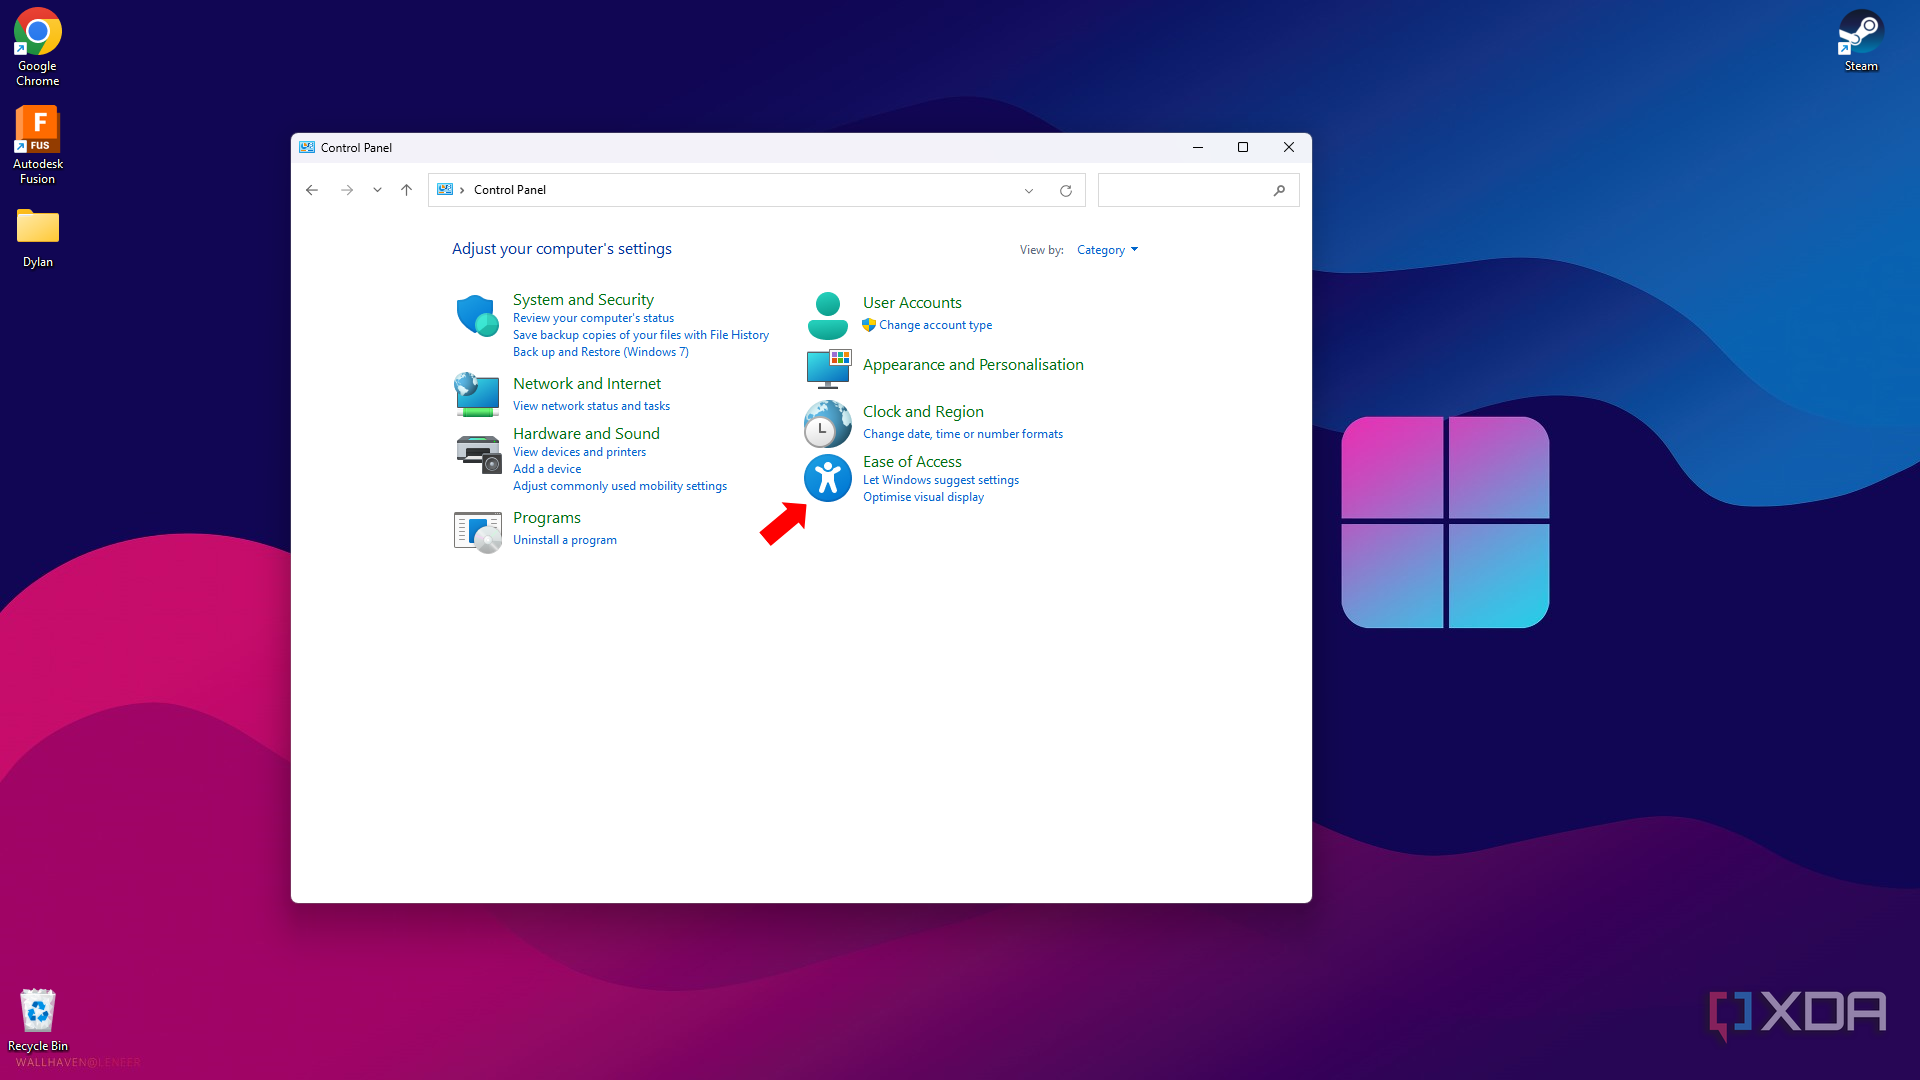The width and height of the screenshot is (1920, 1080).
Task: Click the Forward navigation arrow
Action: pos(346,190)
